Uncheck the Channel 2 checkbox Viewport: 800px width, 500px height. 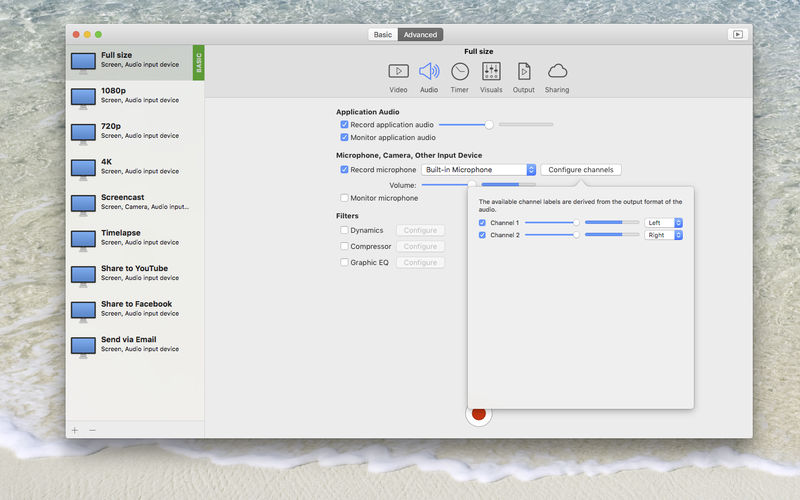pyautogui.click(x=482, y=235)
